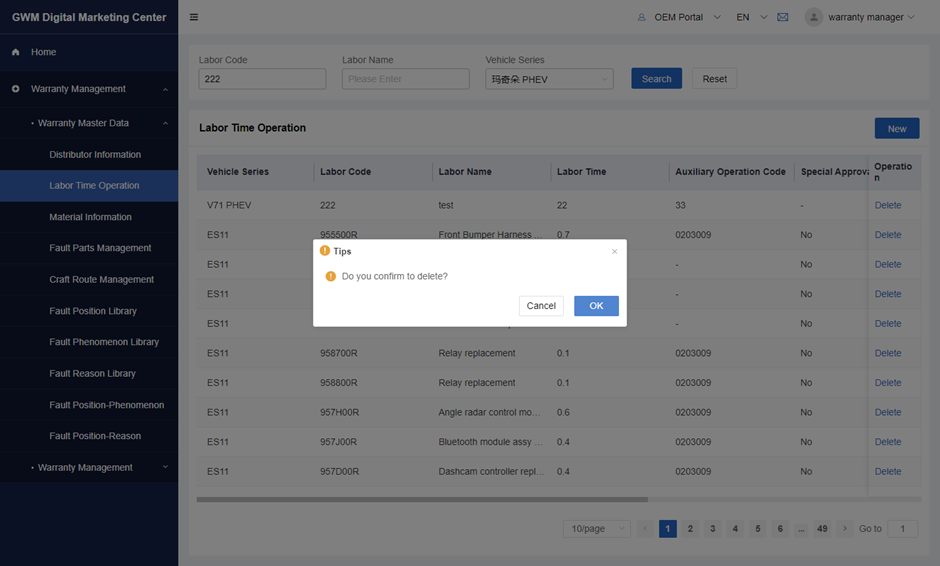Screen dimensions: 940x566
Task: Confirm deletion with the OK button
Action: tap(596, 306)
